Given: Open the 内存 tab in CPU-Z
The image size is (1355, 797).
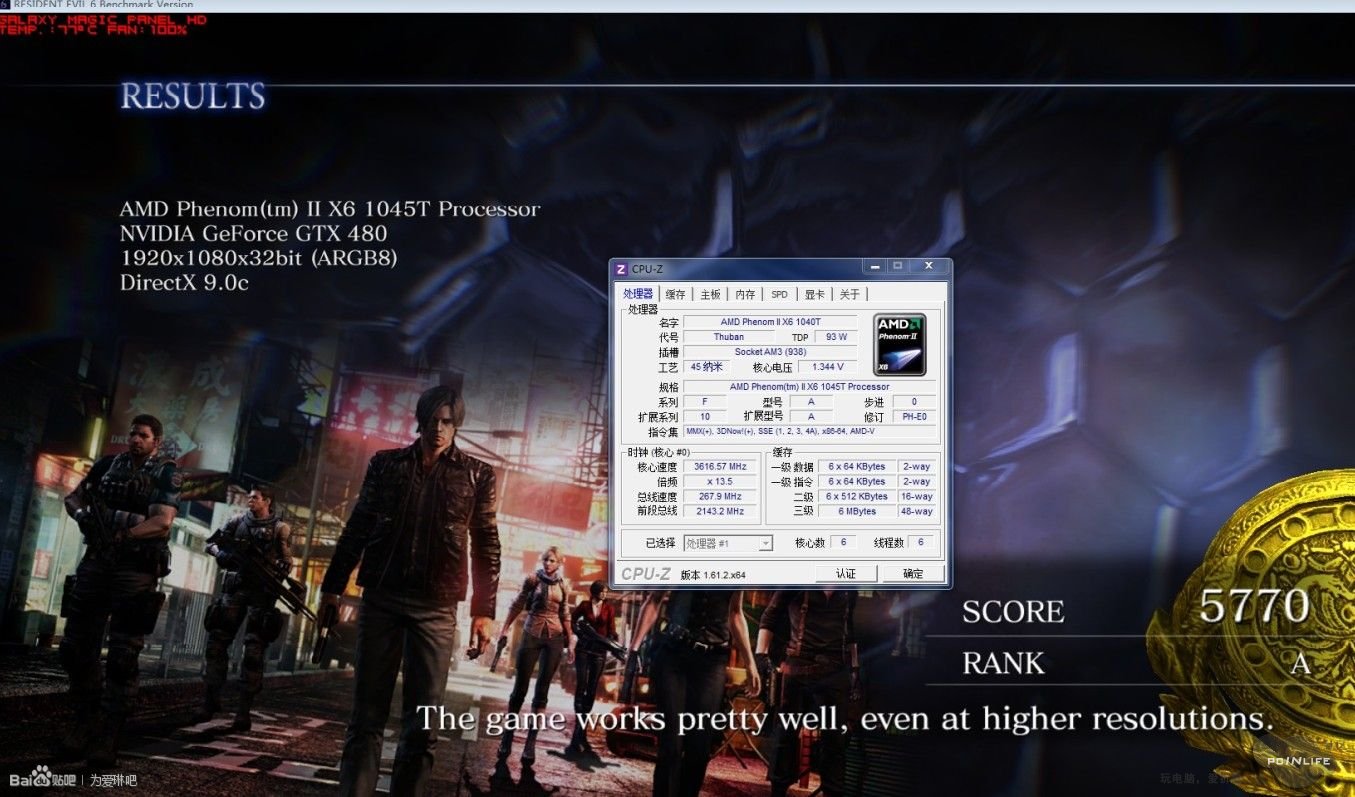Looking at the screenshot, I should tap(745, 294).
